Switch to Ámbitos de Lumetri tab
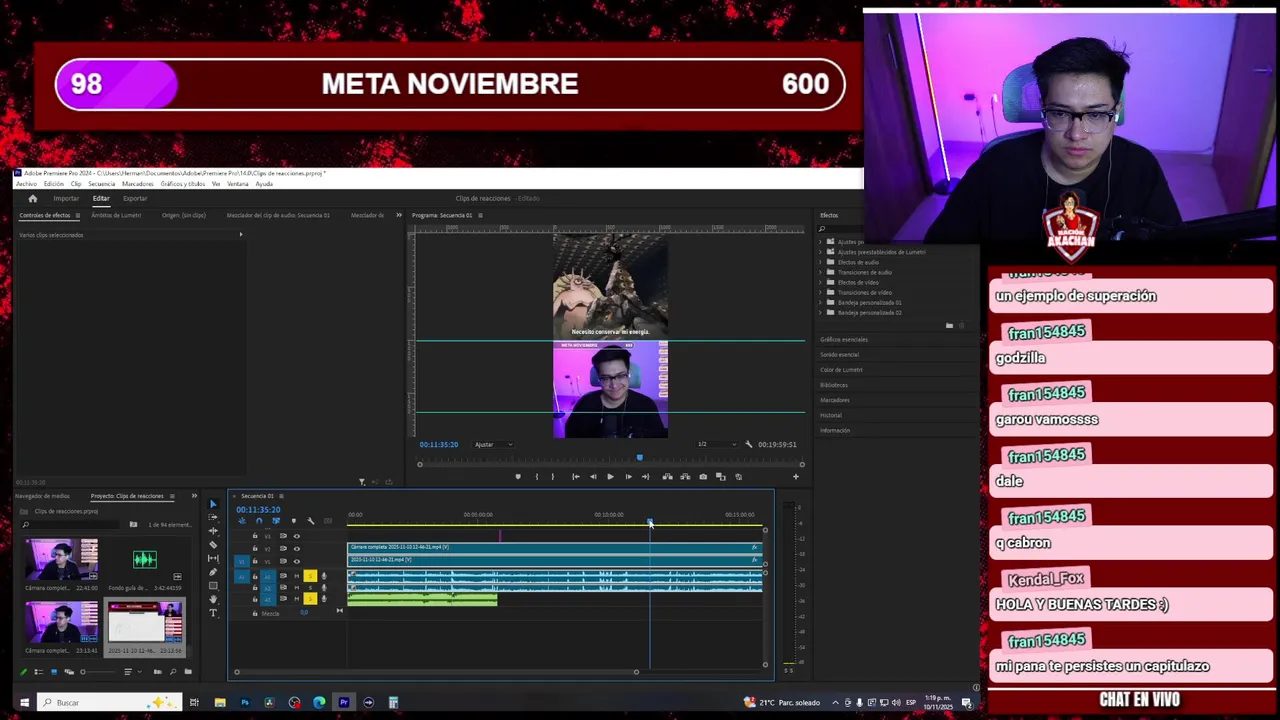The image size is (1280, 720). [x=116, y=215]
